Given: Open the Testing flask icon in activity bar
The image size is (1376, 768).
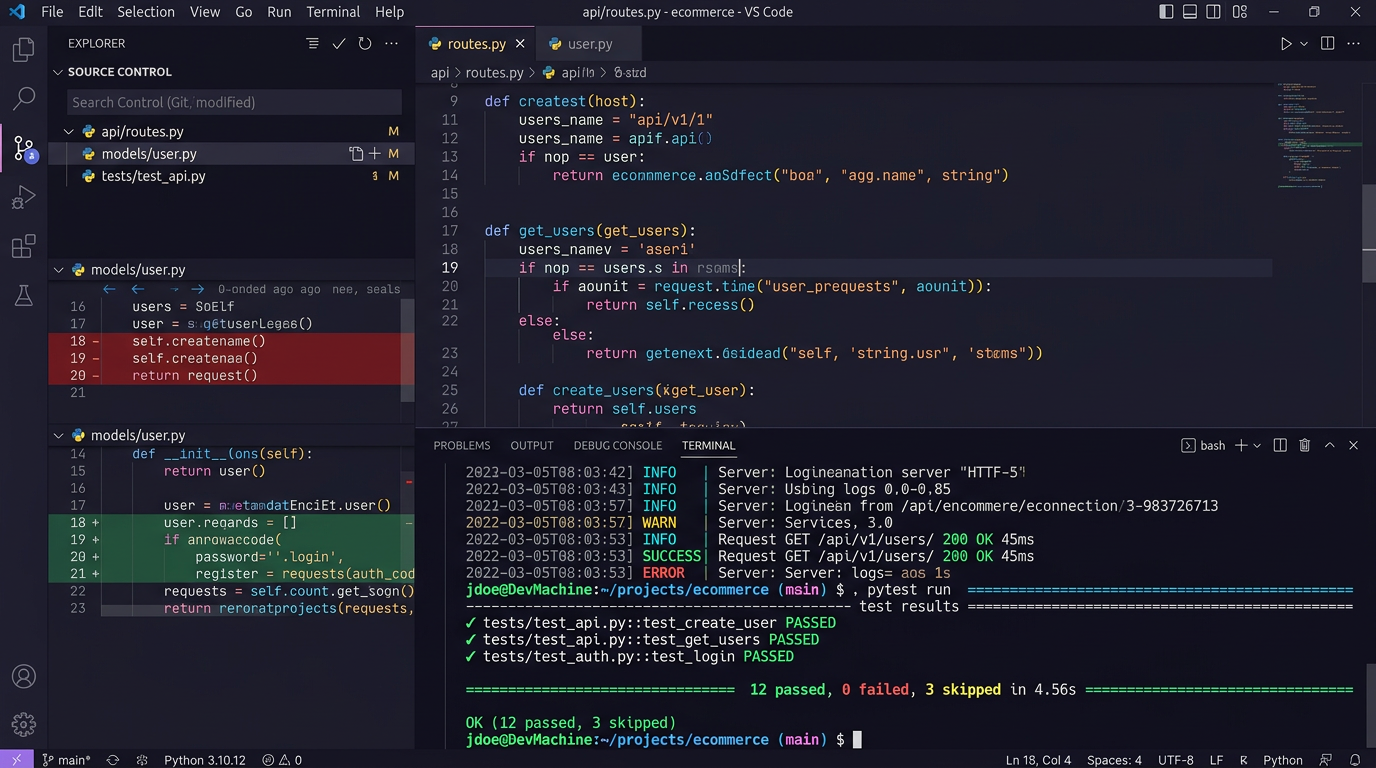Looking at the screenshot, I should click(x=24, y=296).
